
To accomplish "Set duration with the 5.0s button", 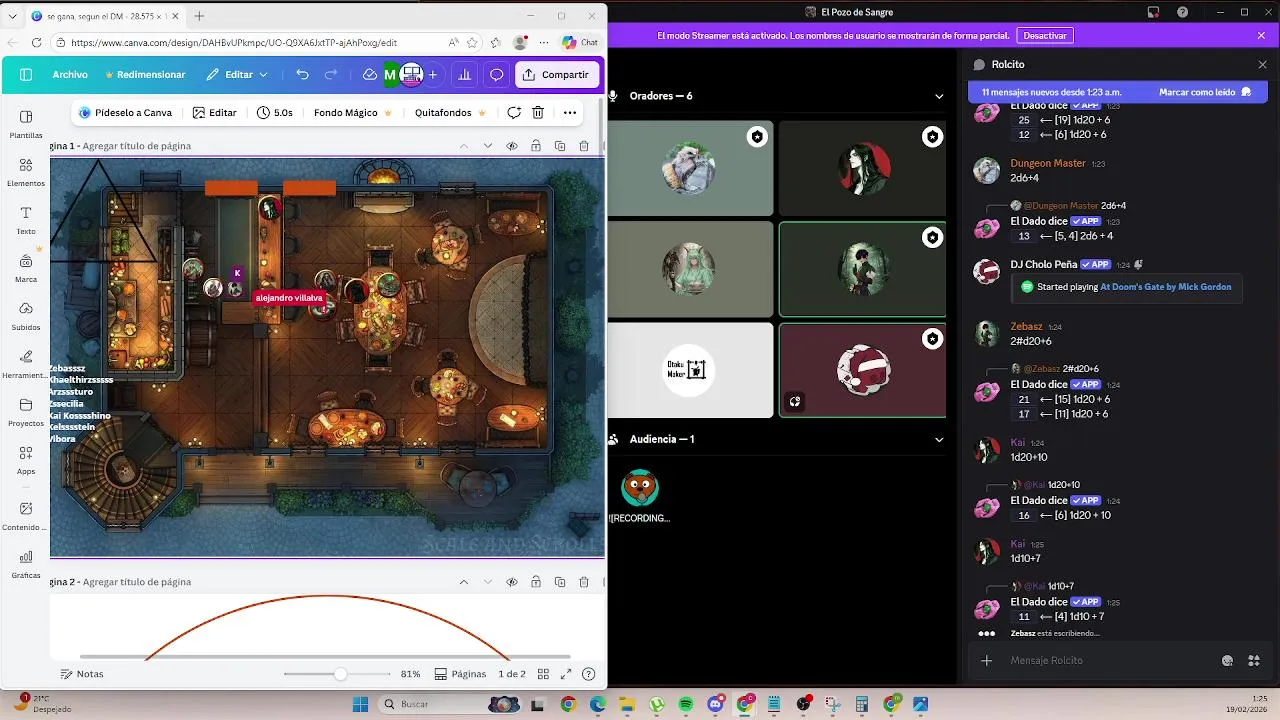I will click(275, 113).
